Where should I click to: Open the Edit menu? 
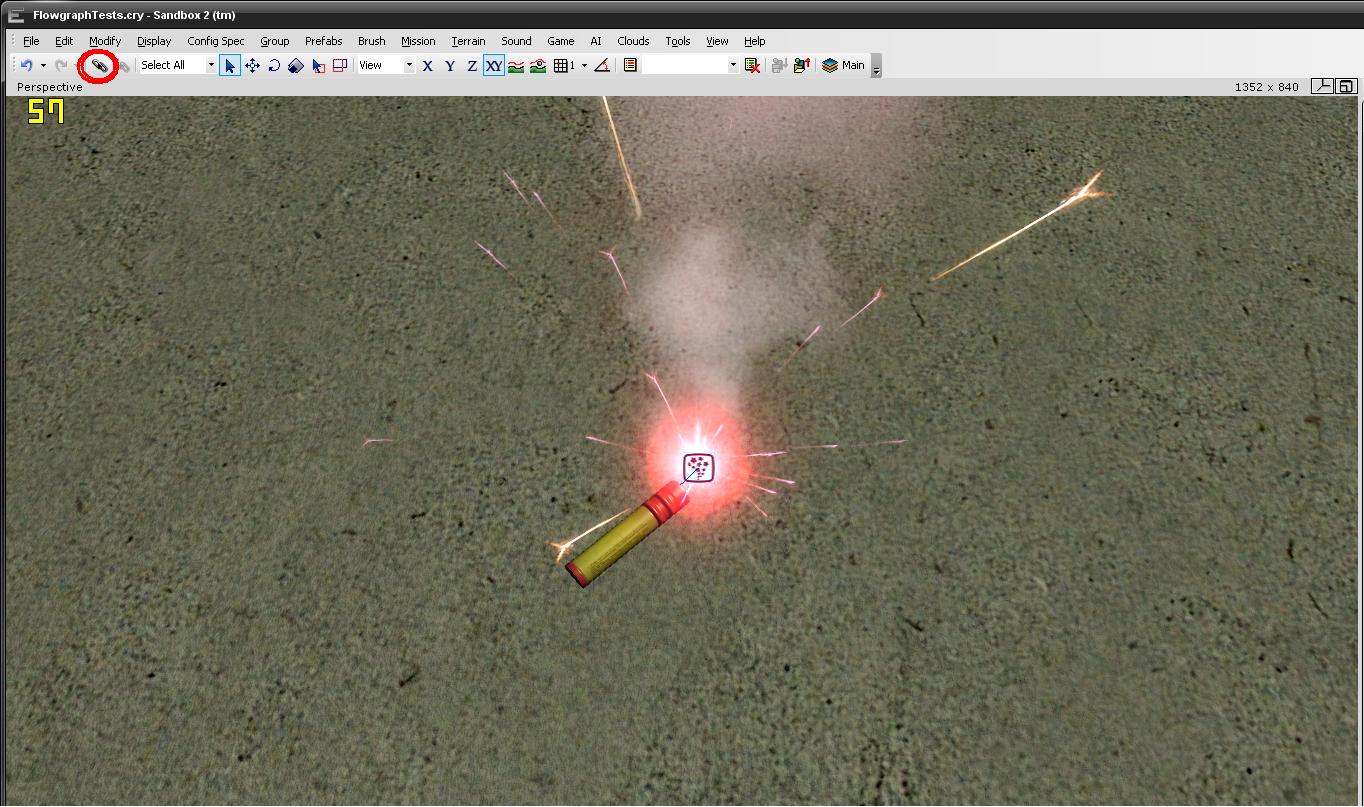coord(64,41)
